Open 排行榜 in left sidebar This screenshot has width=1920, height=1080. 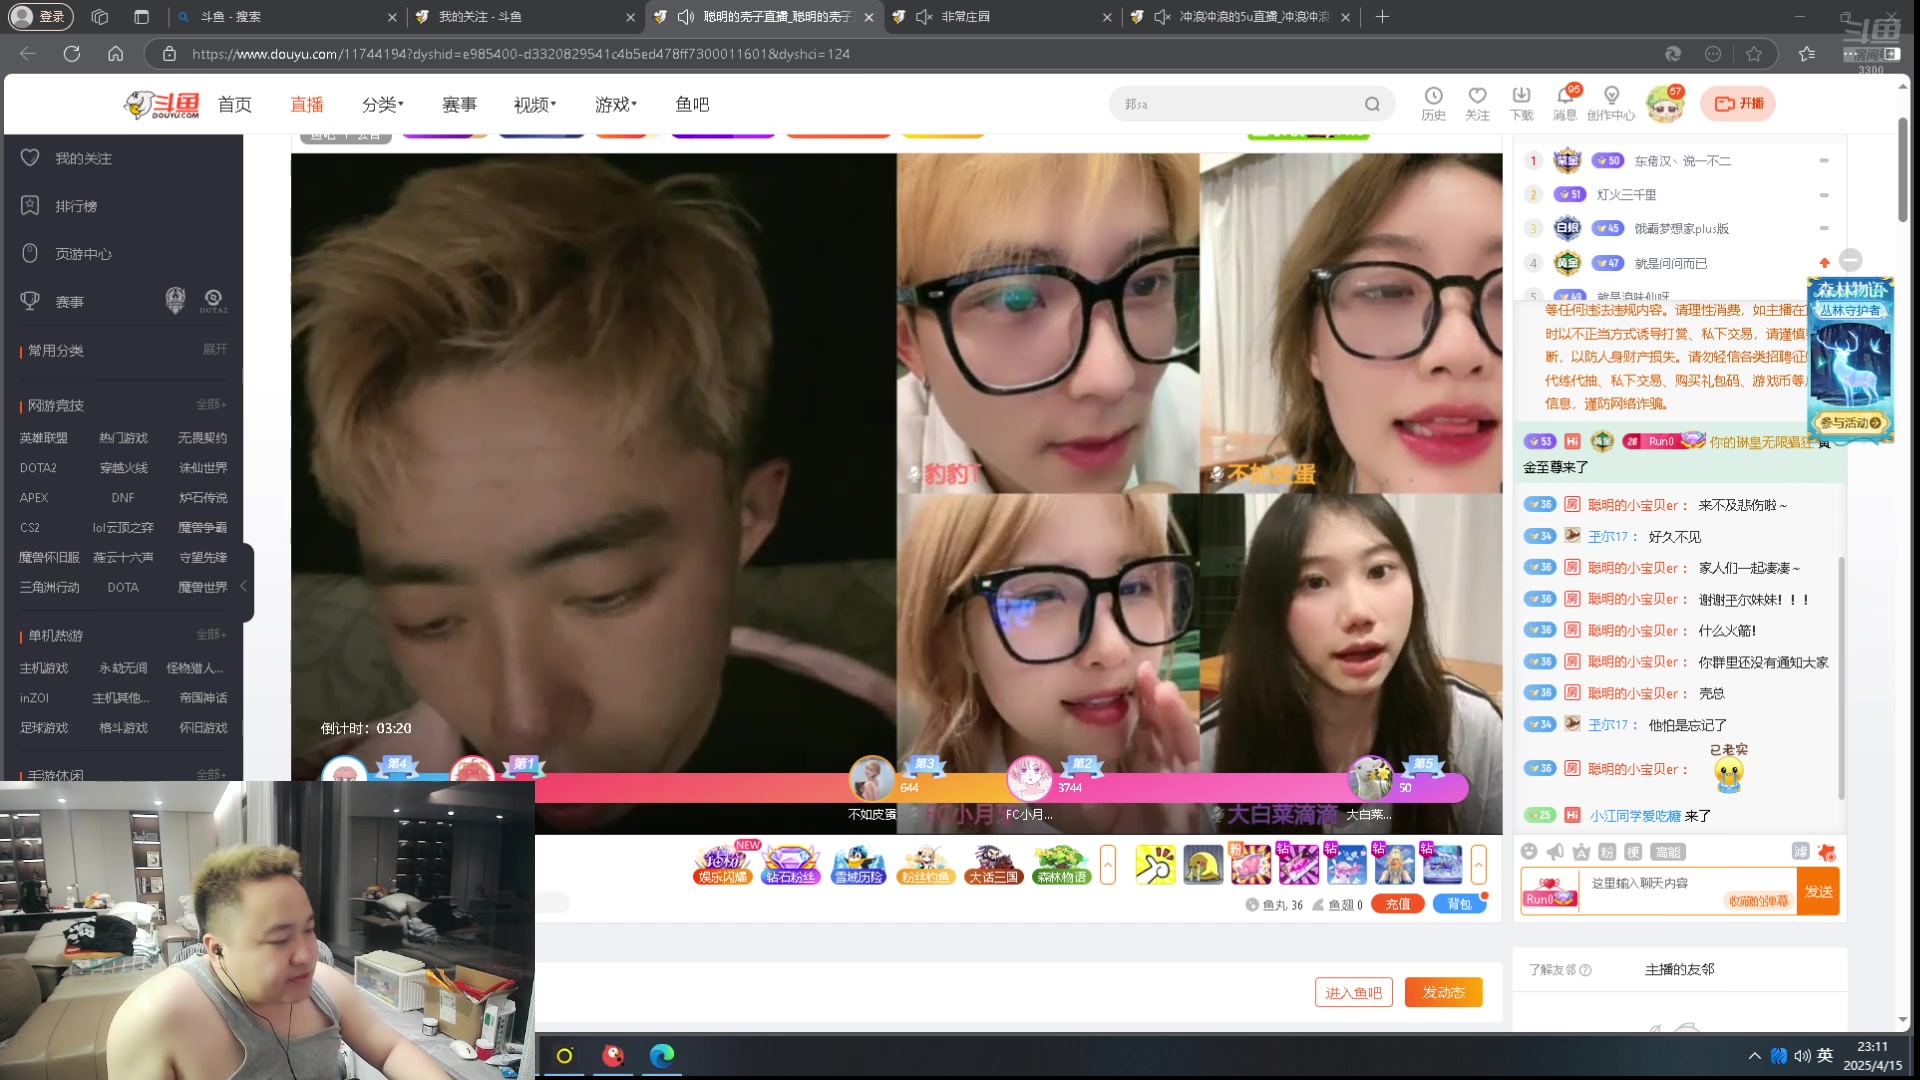click(76, 206)
